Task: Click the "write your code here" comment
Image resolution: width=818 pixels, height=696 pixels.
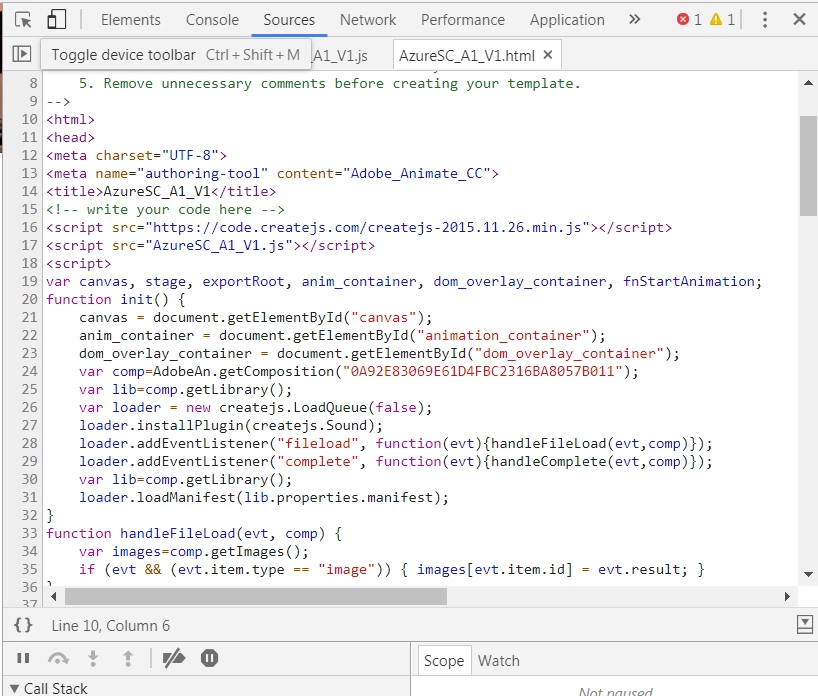Action: [165, 210]
